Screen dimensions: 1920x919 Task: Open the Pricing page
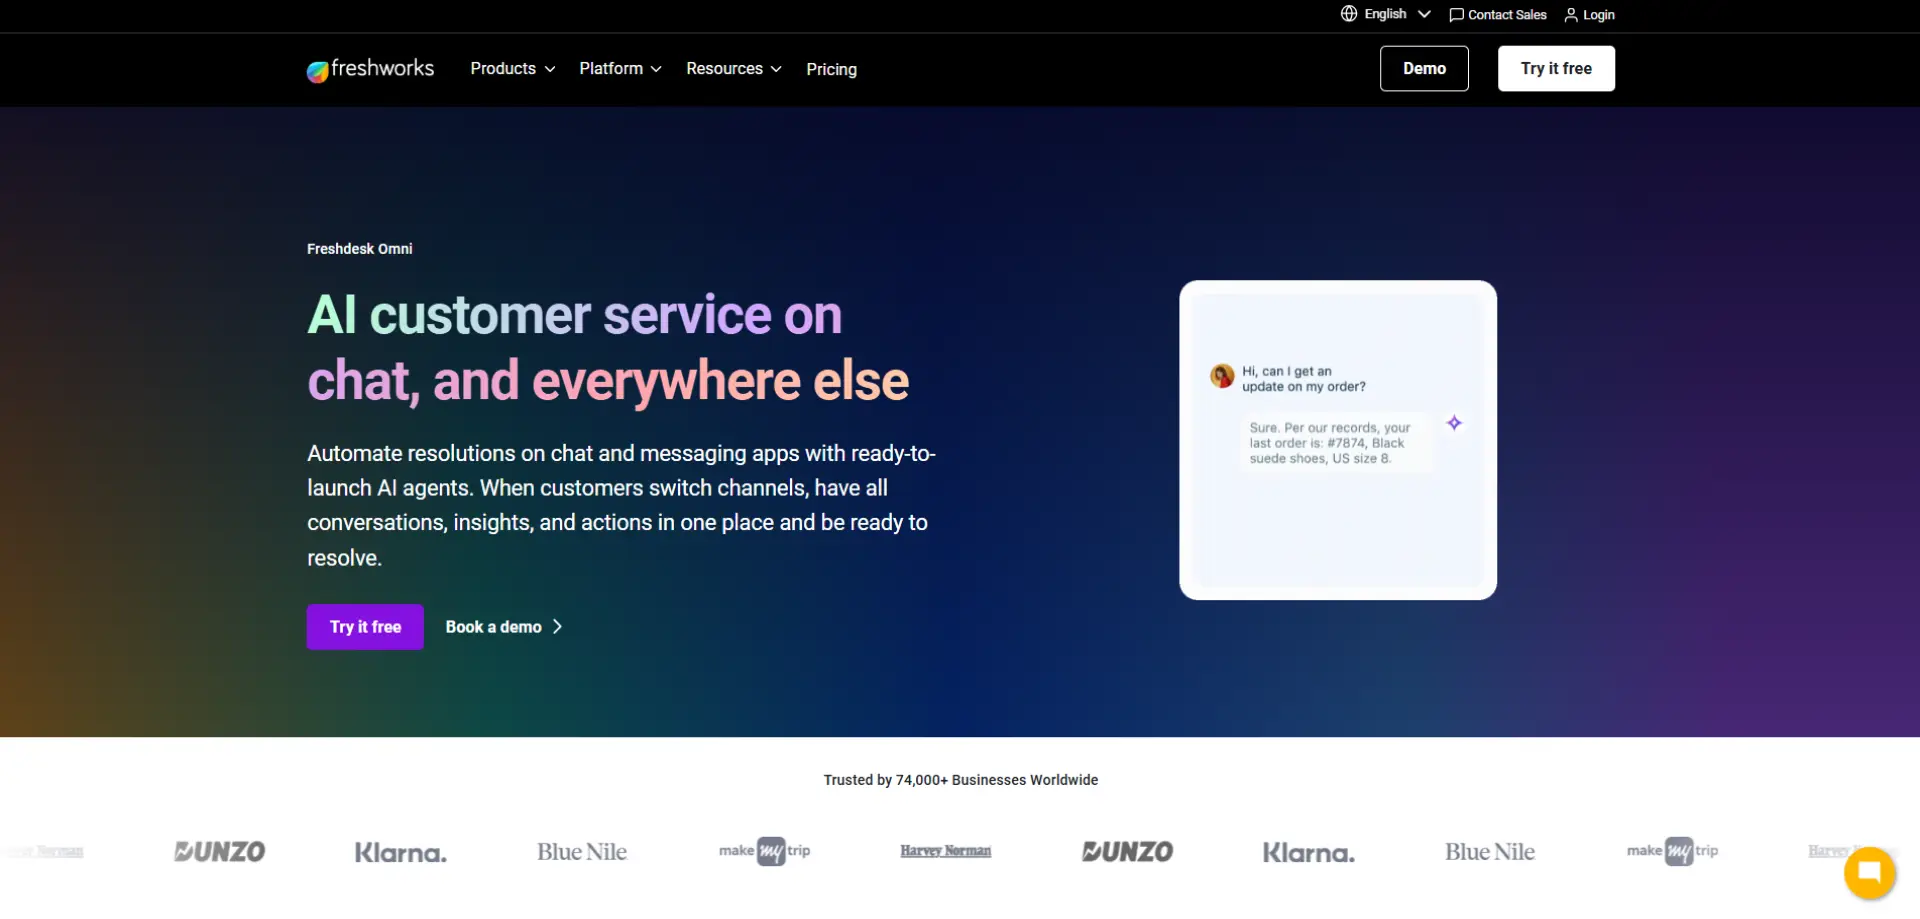(831, 69)
